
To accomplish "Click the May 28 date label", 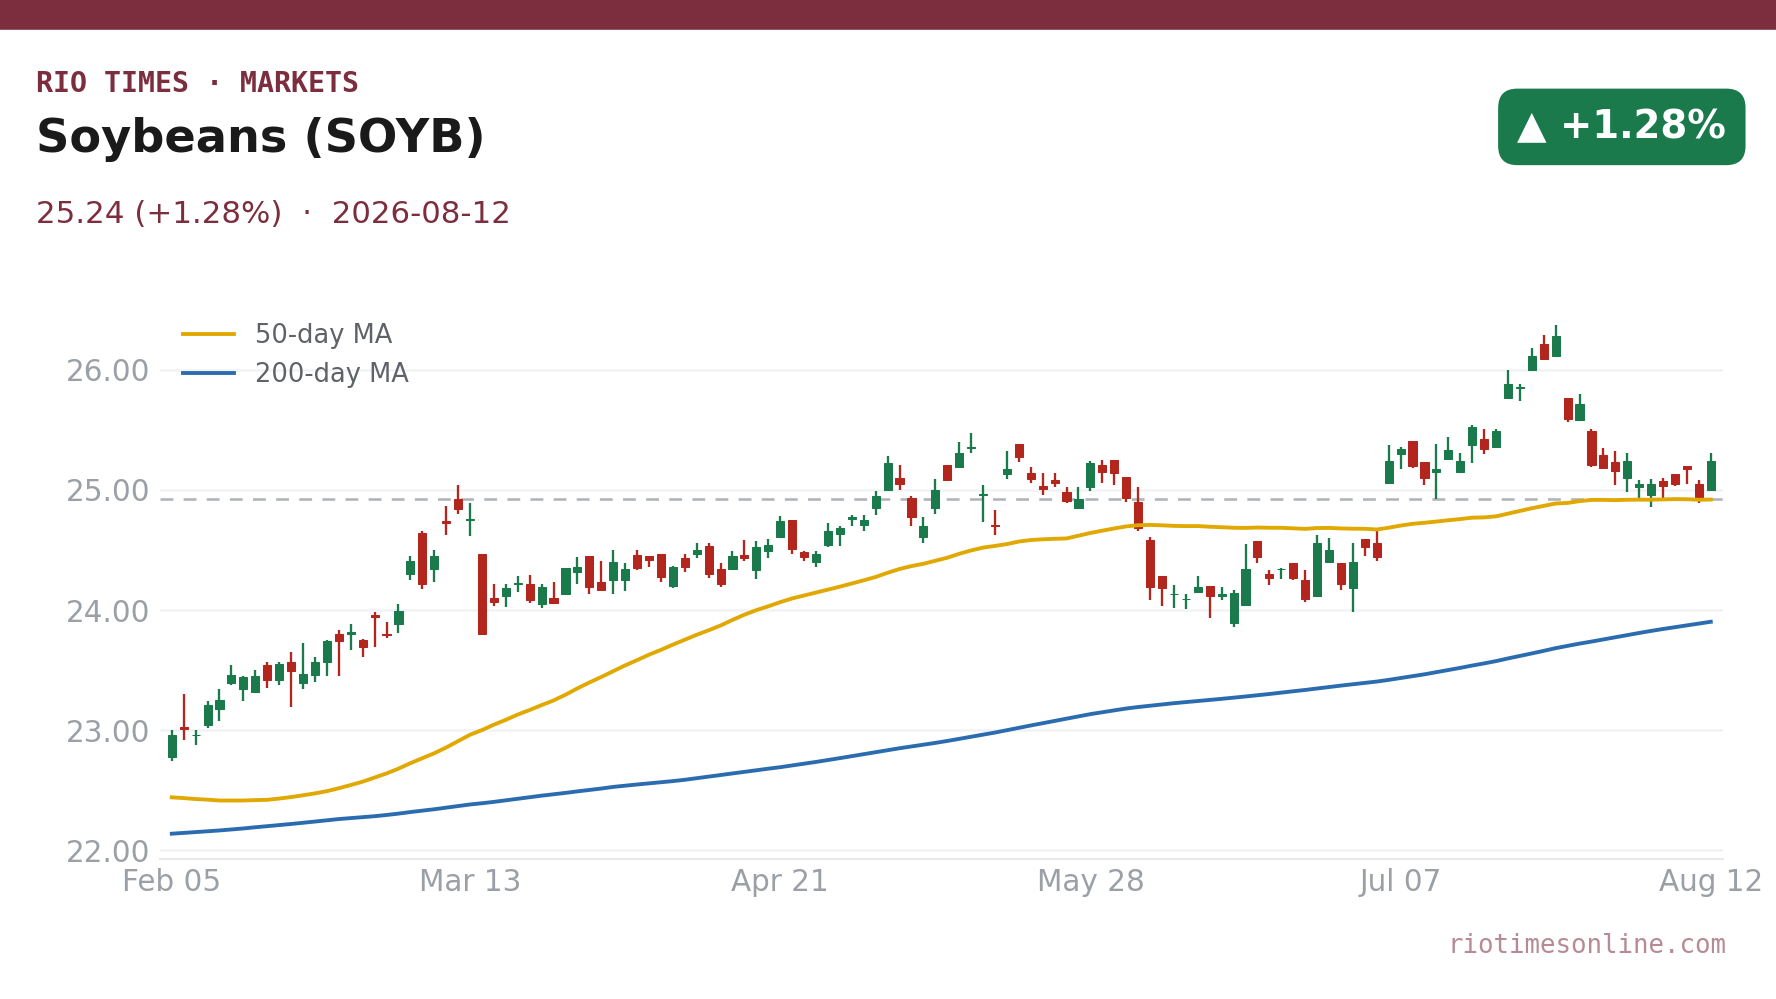I will [x=1090, y=882].
